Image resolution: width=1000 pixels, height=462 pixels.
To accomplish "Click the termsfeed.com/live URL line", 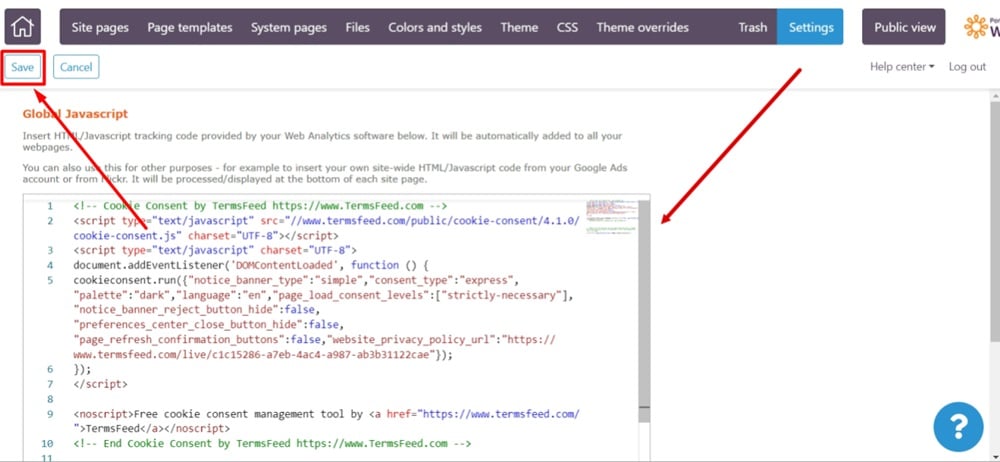I will click(263, 355).
